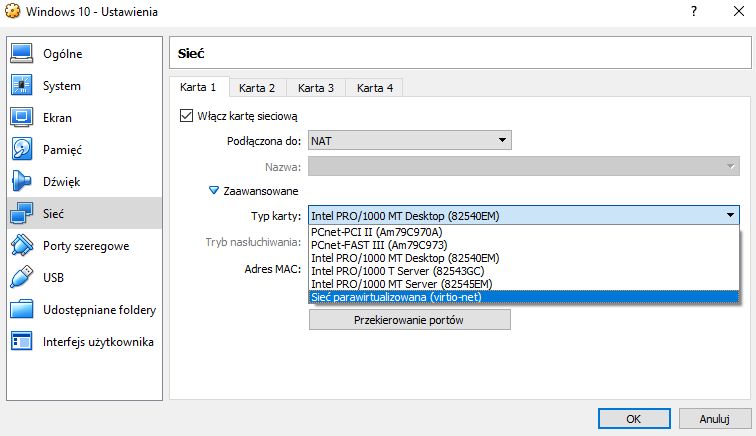Pick Intel PRO/1000 T Server (82543GC)
Screen dimensions: 756x436
(524, 271)
